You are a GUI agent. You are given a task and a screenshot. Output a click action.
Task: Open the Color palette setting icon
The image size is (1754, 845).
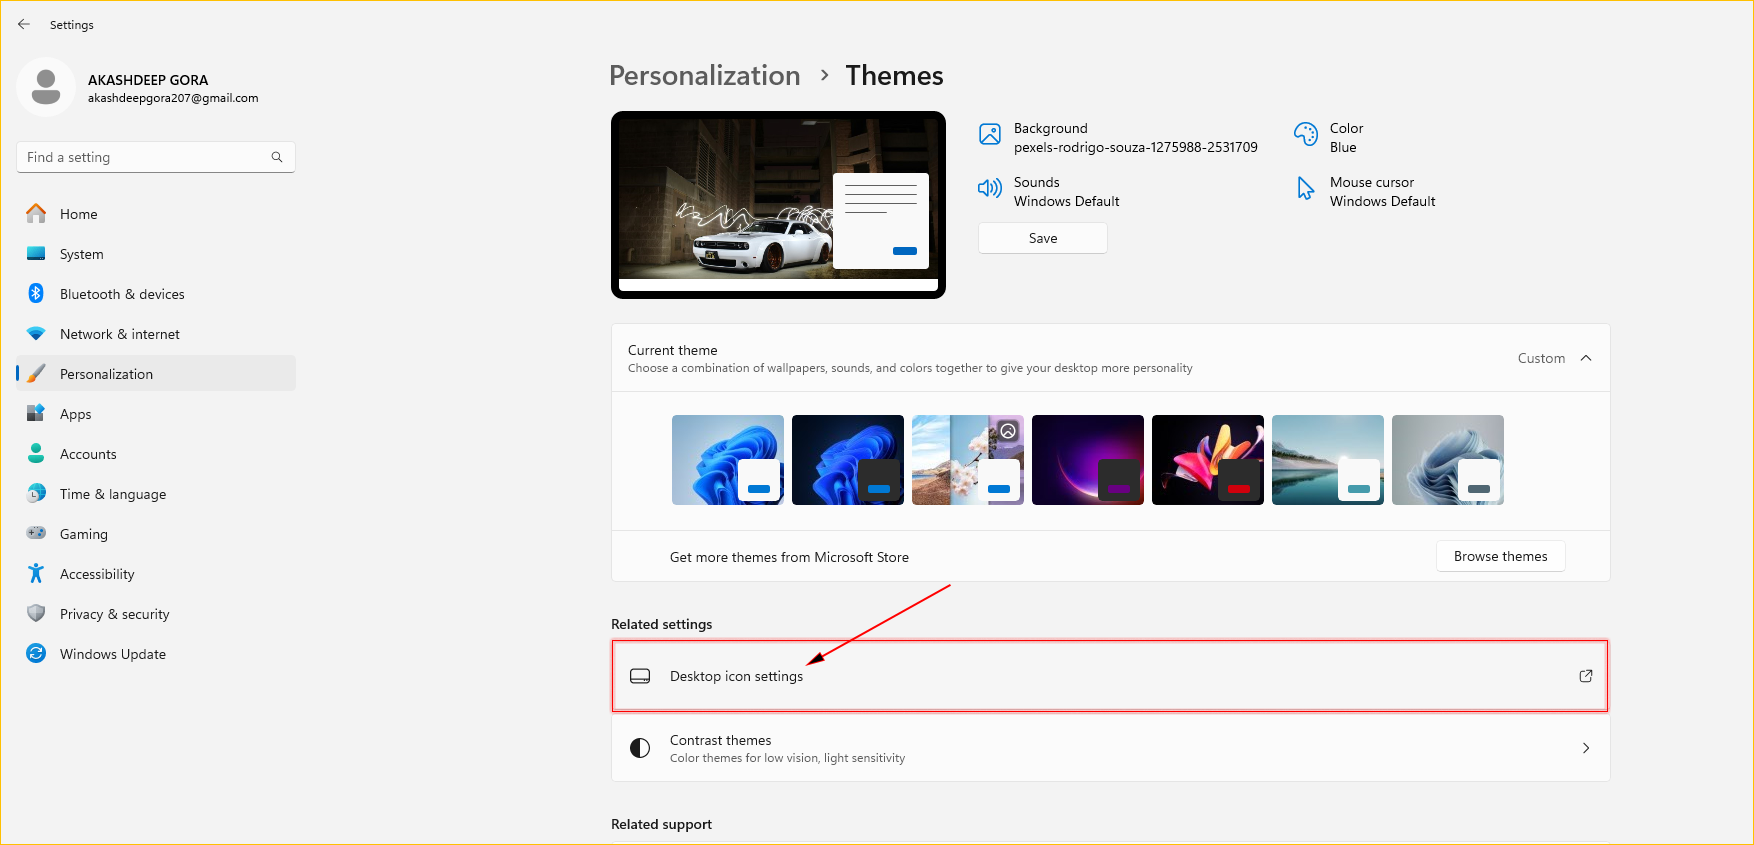1305,134
